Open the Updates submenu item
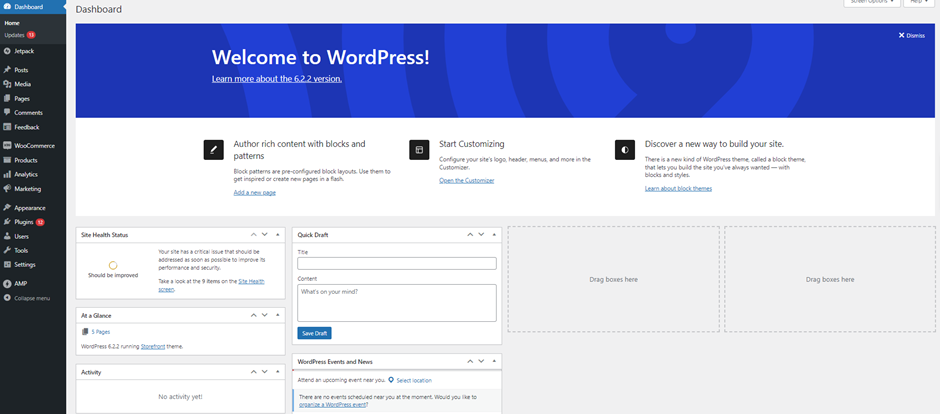The width and height of the screenshot is (940, 414). [14, 35]
